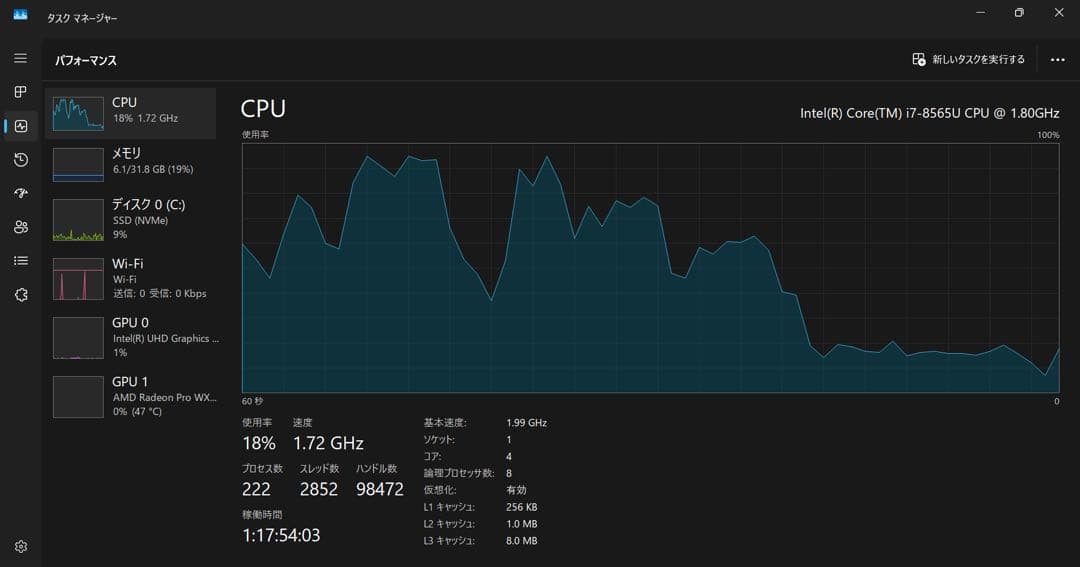Select ディスク 0 (C:) in the list
Screen dimensions: 1080x567
pos(131,220)
